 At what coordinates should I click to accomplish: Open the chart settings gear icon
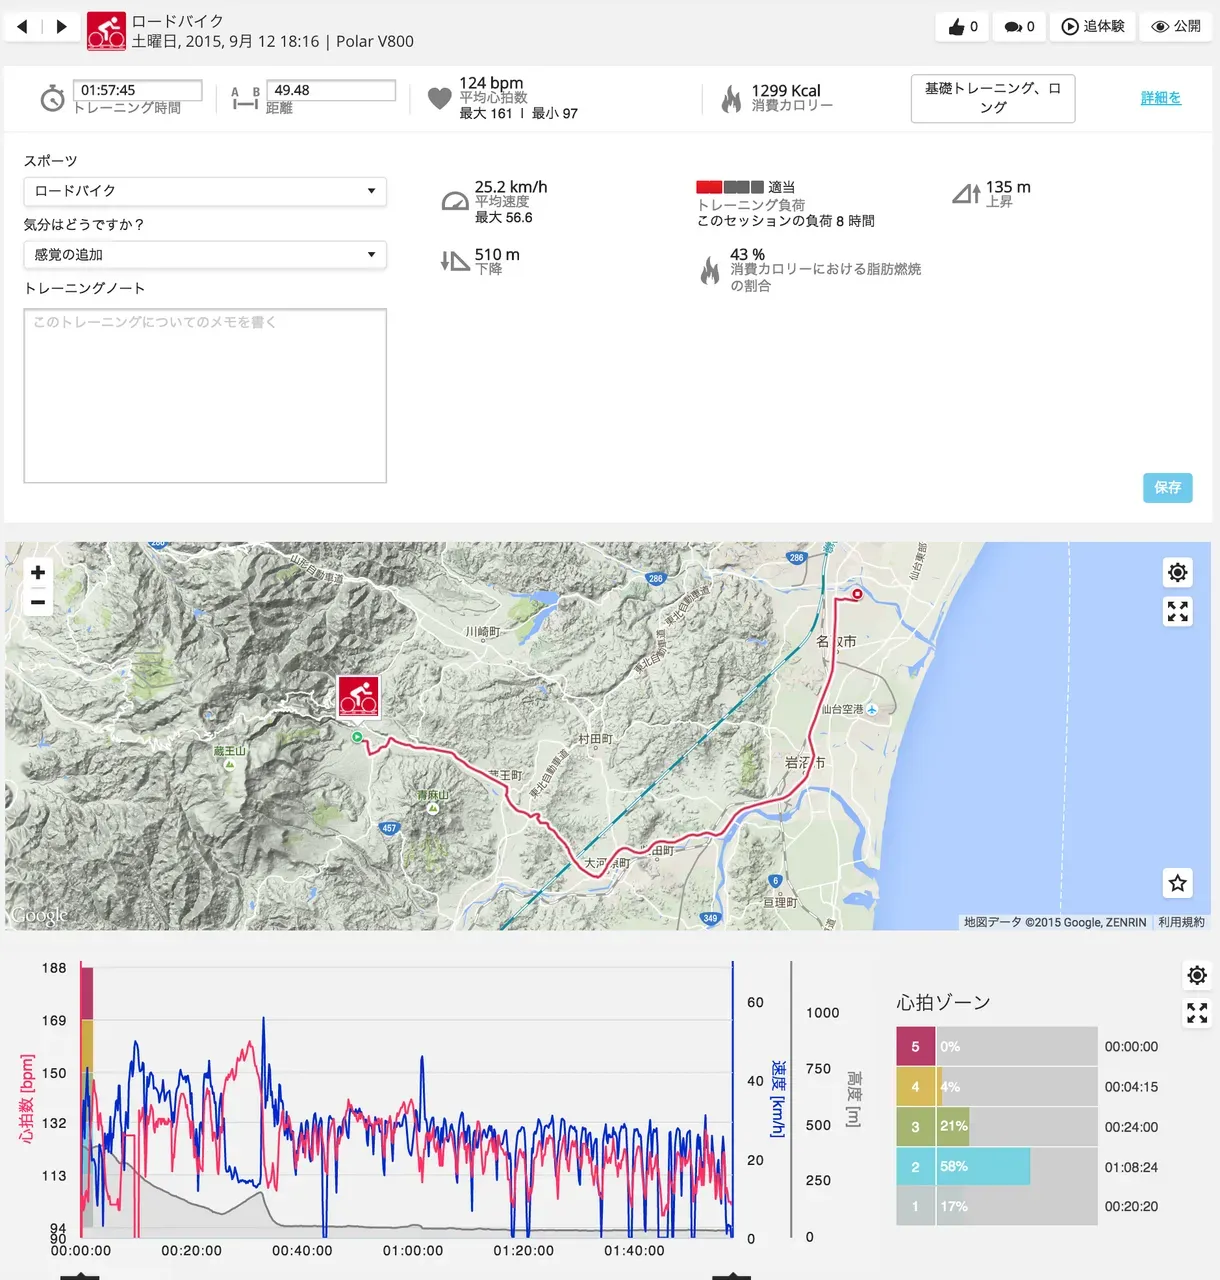pyautogui.click(x=1196, y=974)
